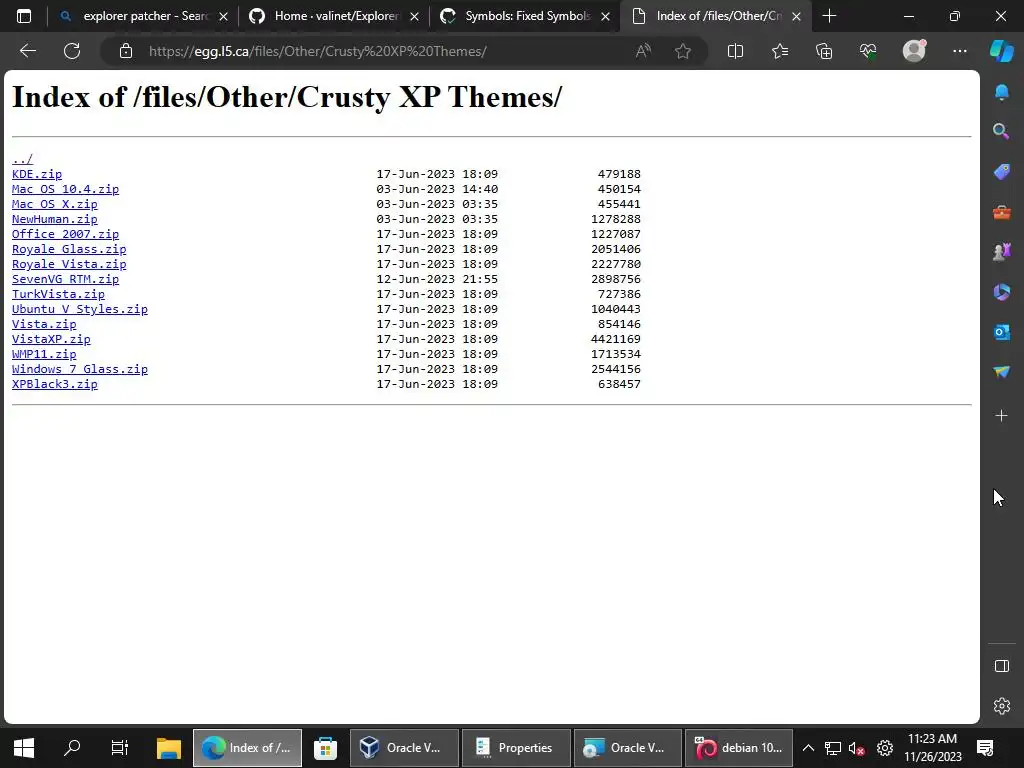Open taskbar search magnifier
This screenshot has width=1024, height=768.
72,748
